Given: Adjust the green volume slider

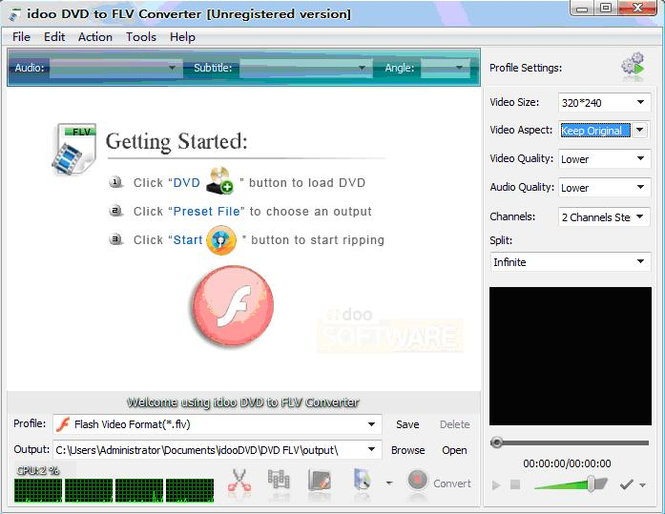Looking at the screenshot, I should click(571, 483).
